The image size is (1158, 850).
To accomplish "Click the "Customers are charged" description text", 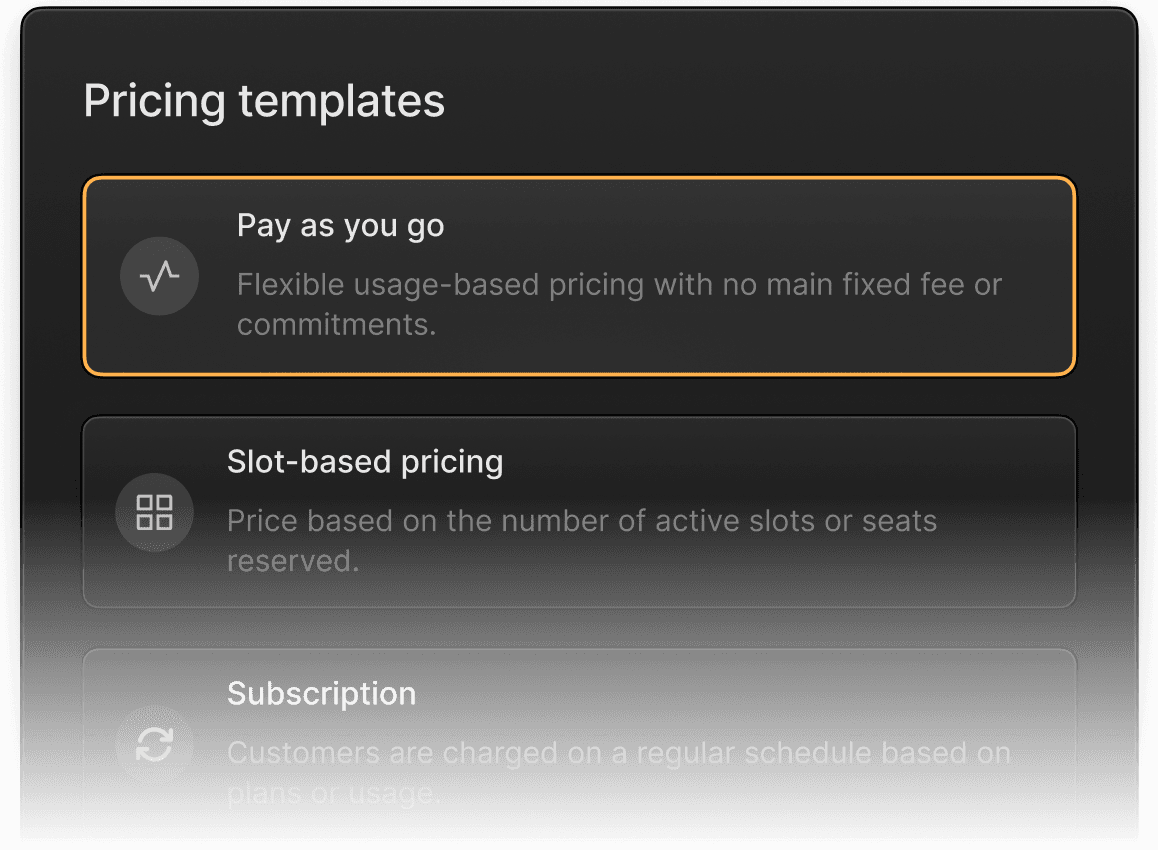I will click(x=618, y=753).
